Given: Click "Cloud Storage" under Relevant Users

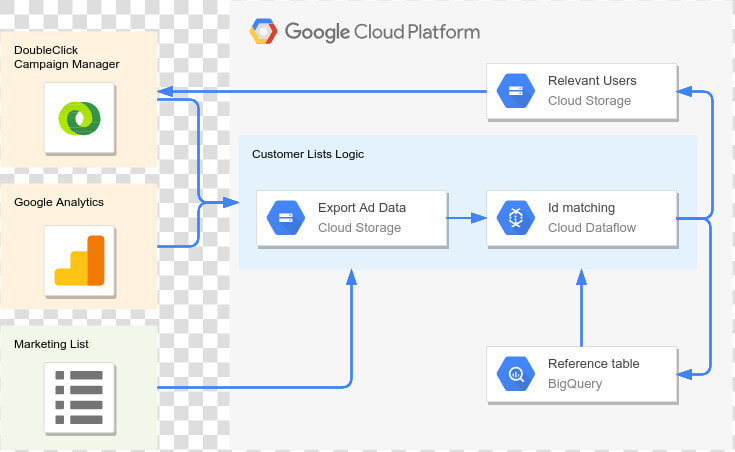Looking at the screenshot, I should [589, 101].
